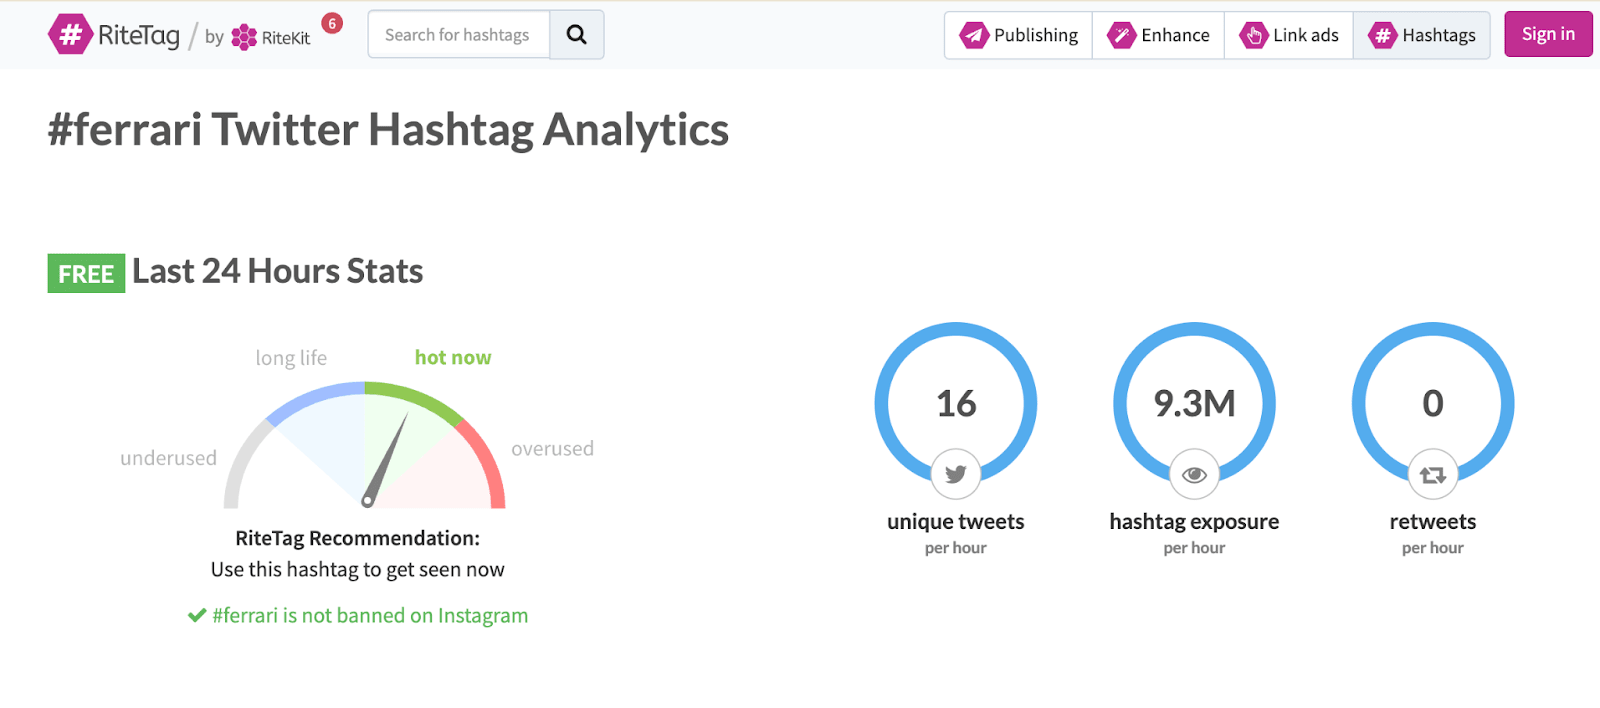
Task: Click the Hashtags grid icon
Action: click(1383, 34)
